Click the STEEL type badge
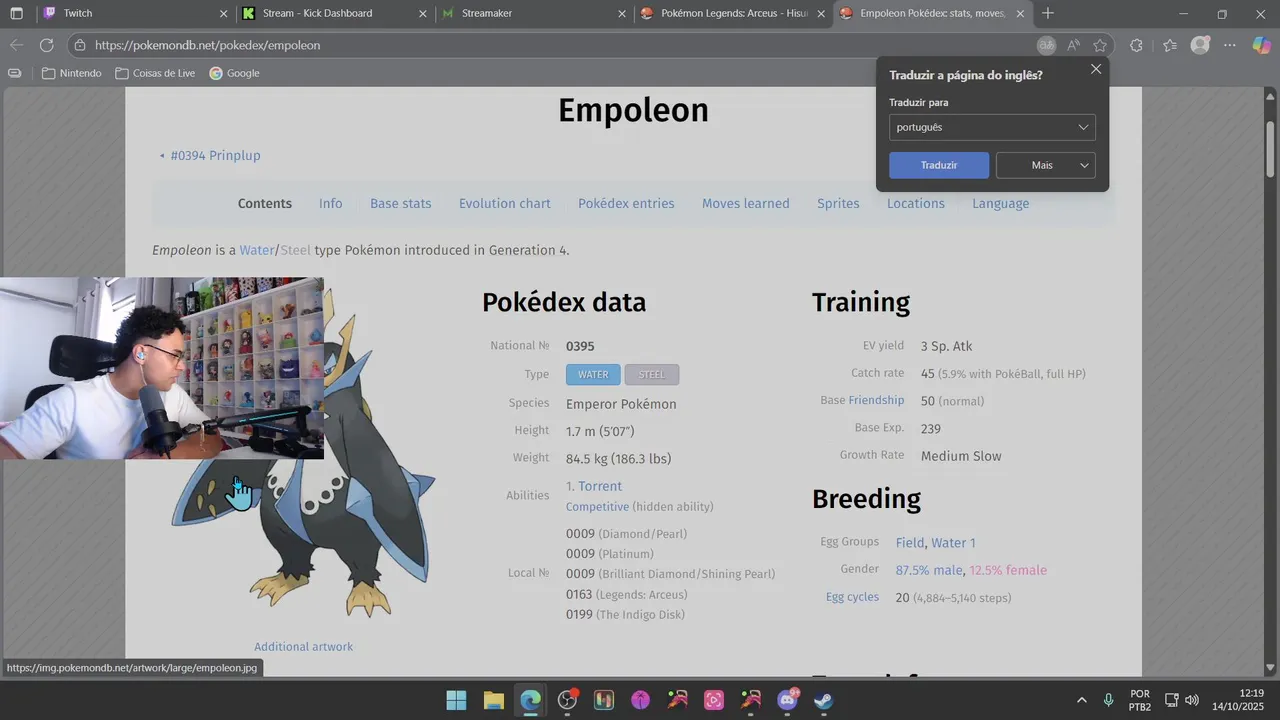 (x=652, y=374)
